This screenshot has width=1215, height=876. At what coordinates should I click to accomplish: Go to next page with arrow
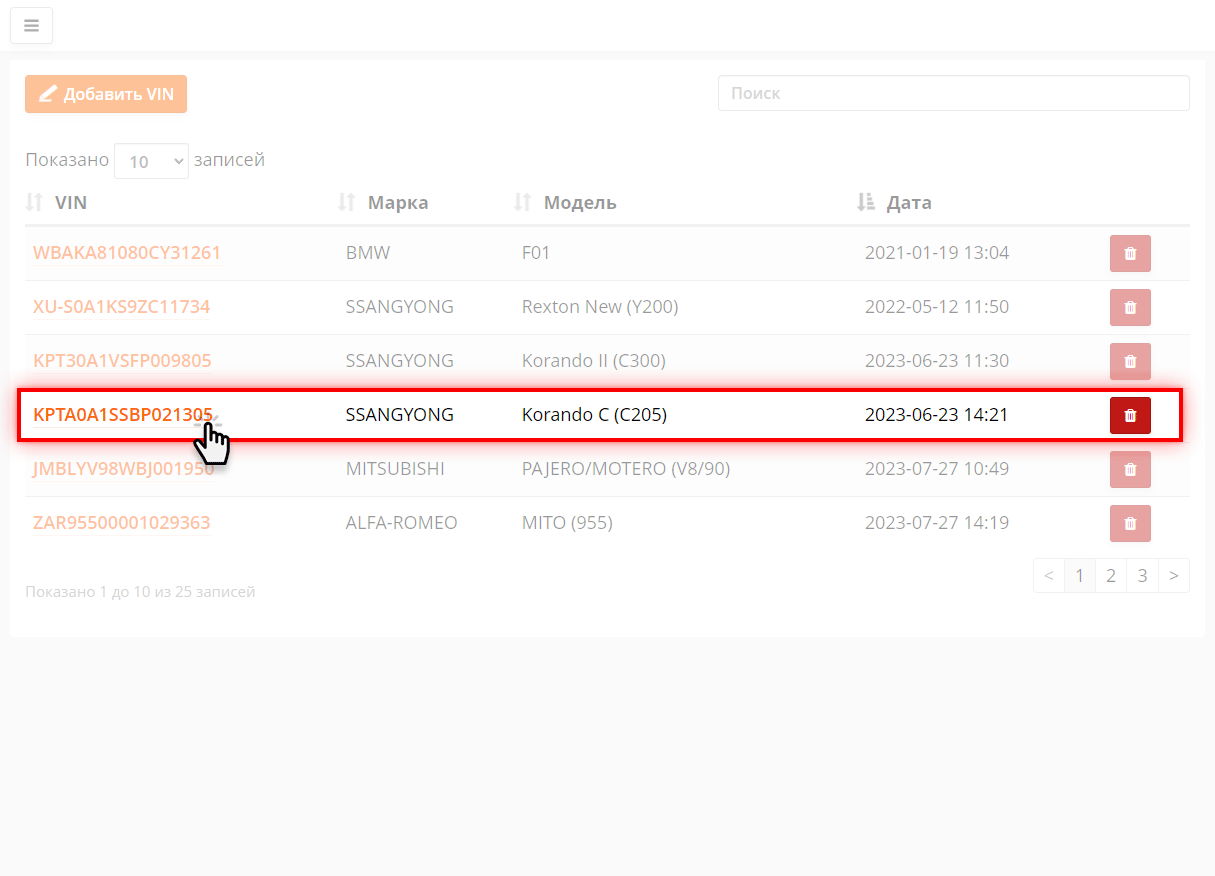point(1174,576)
